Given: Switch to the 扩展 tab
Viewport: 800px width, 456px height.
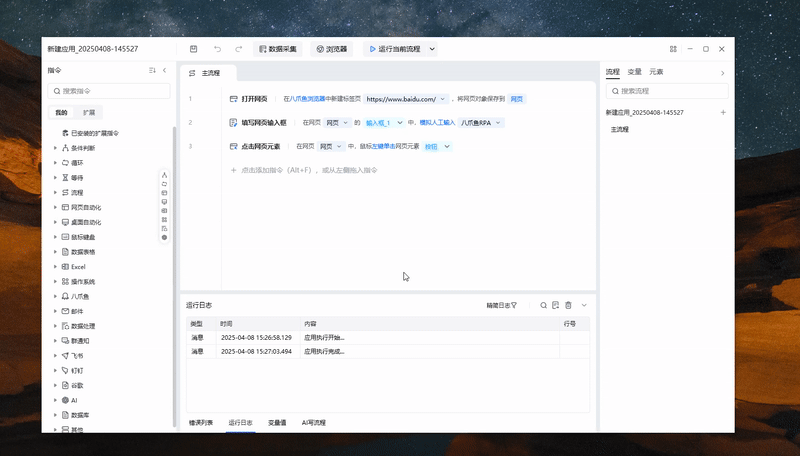Looking at the screenshot, I should coord(89,112).
